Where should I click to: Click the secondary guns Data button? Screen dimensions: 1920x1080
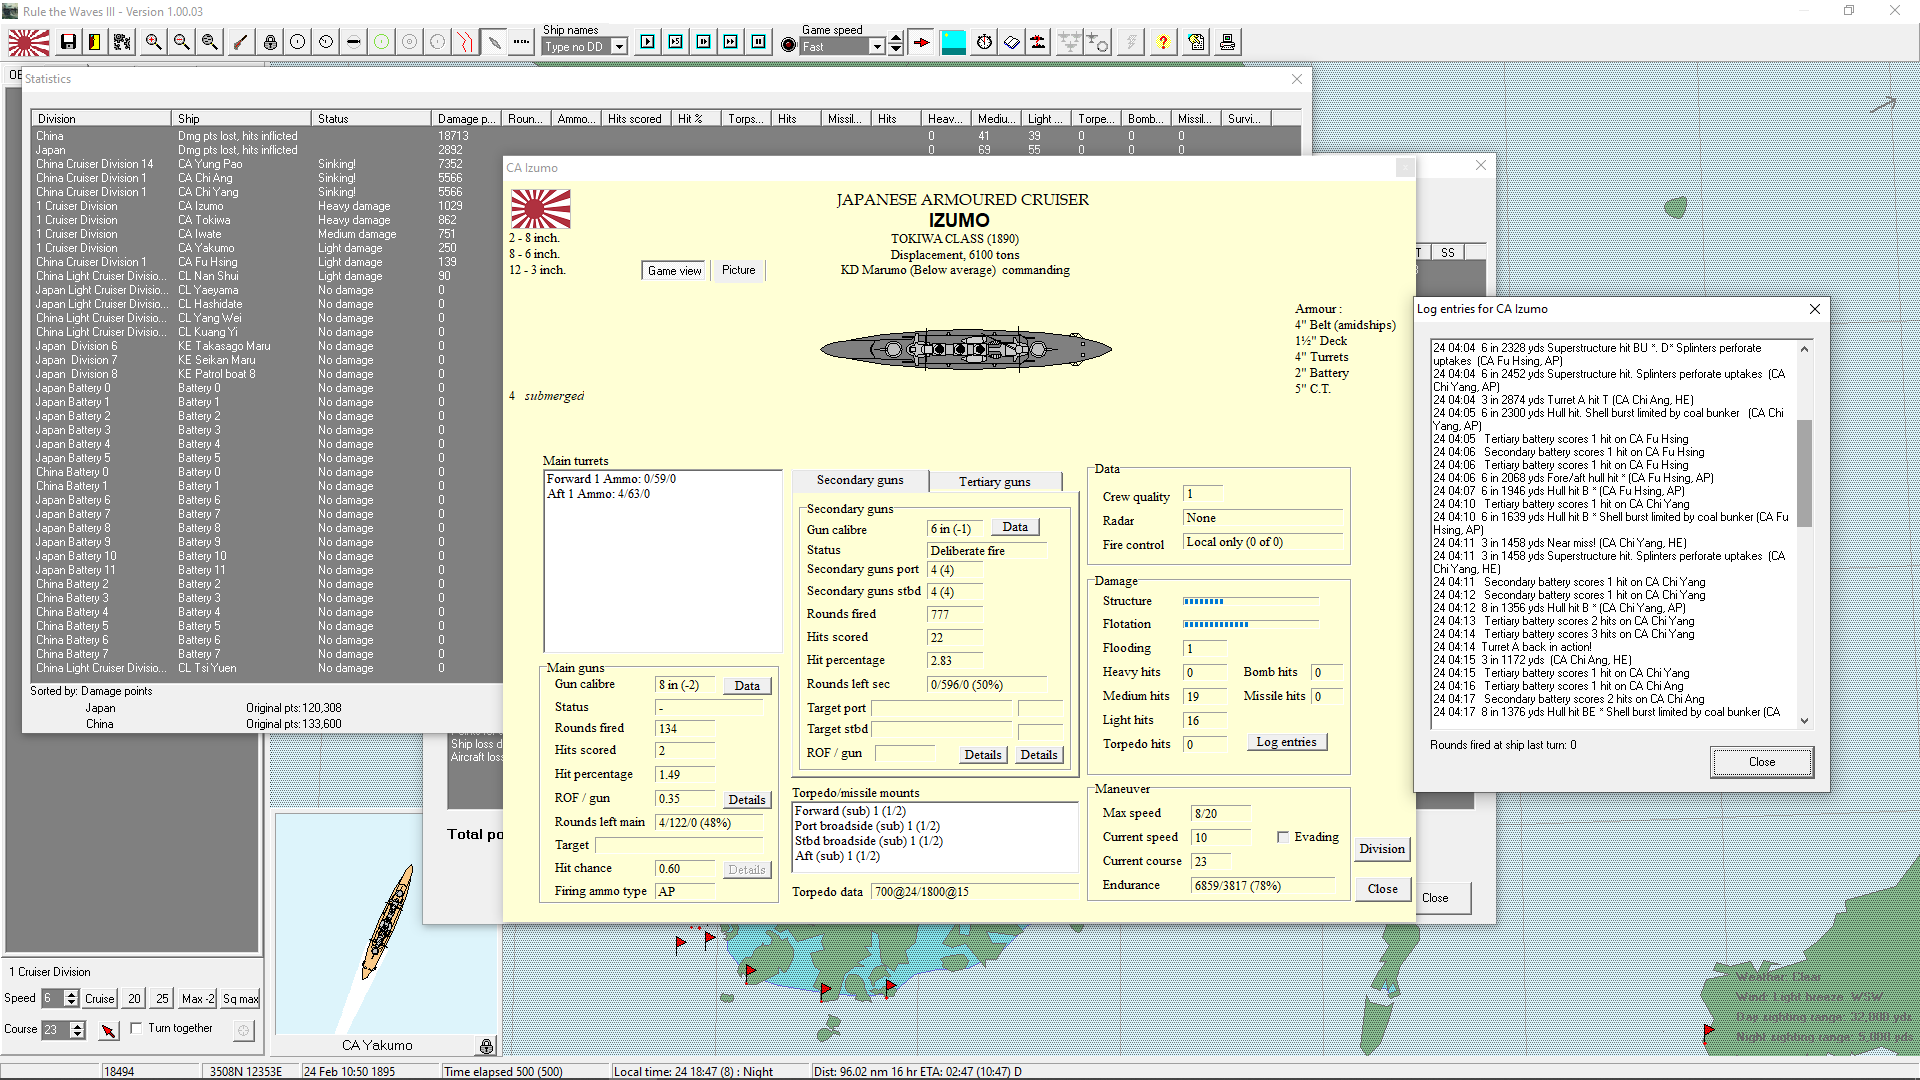(x=1015, y=527)
